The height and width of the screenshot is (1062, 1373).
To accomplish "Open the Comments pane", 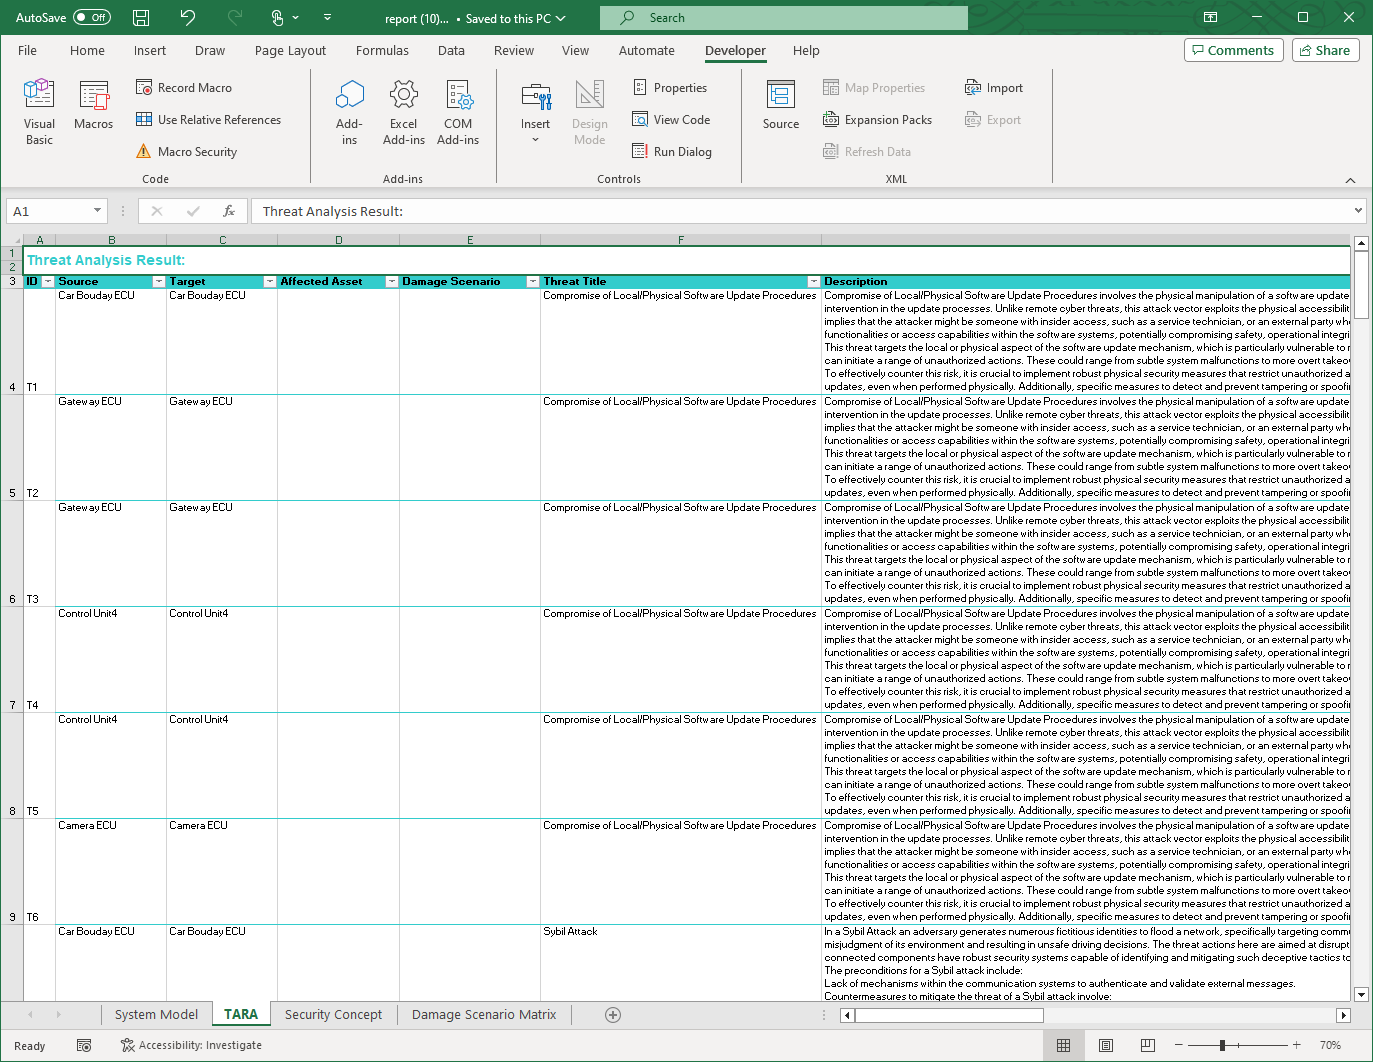I will pos(1233,50).
